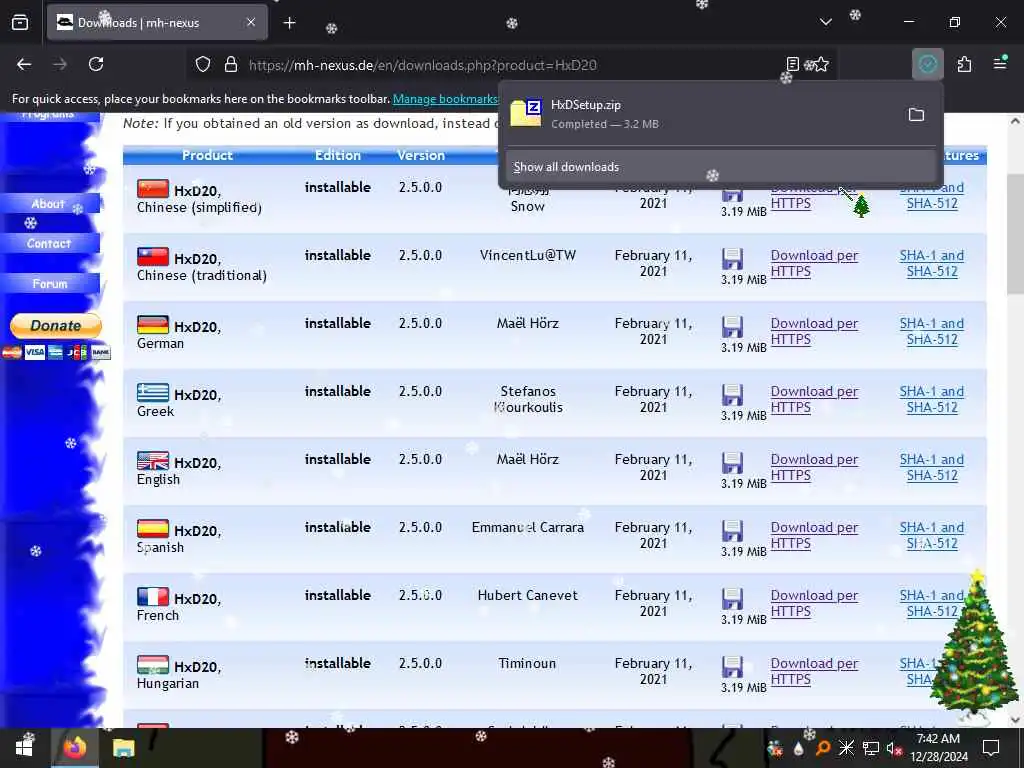Click the Downloads toolbar button
This screenshot has height=768, width=1024.
click(927, 64)
